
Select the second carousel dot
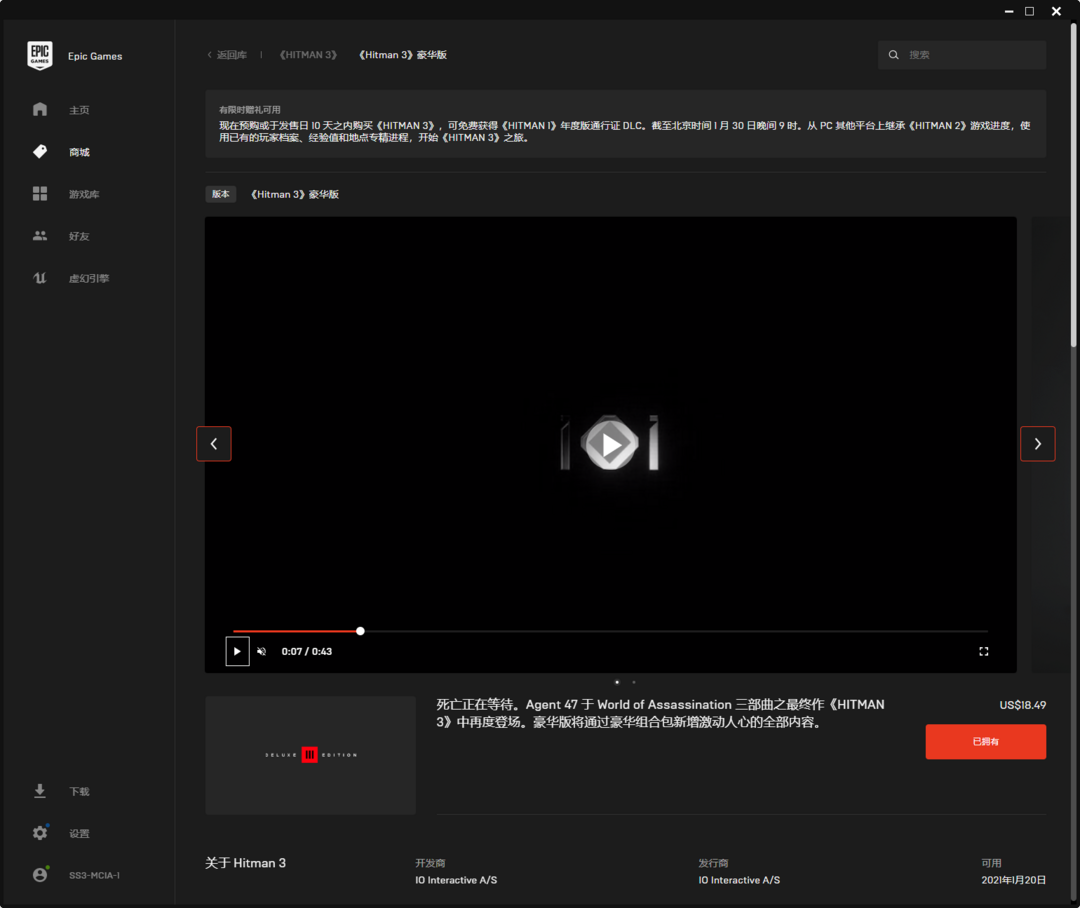point(634,682)
